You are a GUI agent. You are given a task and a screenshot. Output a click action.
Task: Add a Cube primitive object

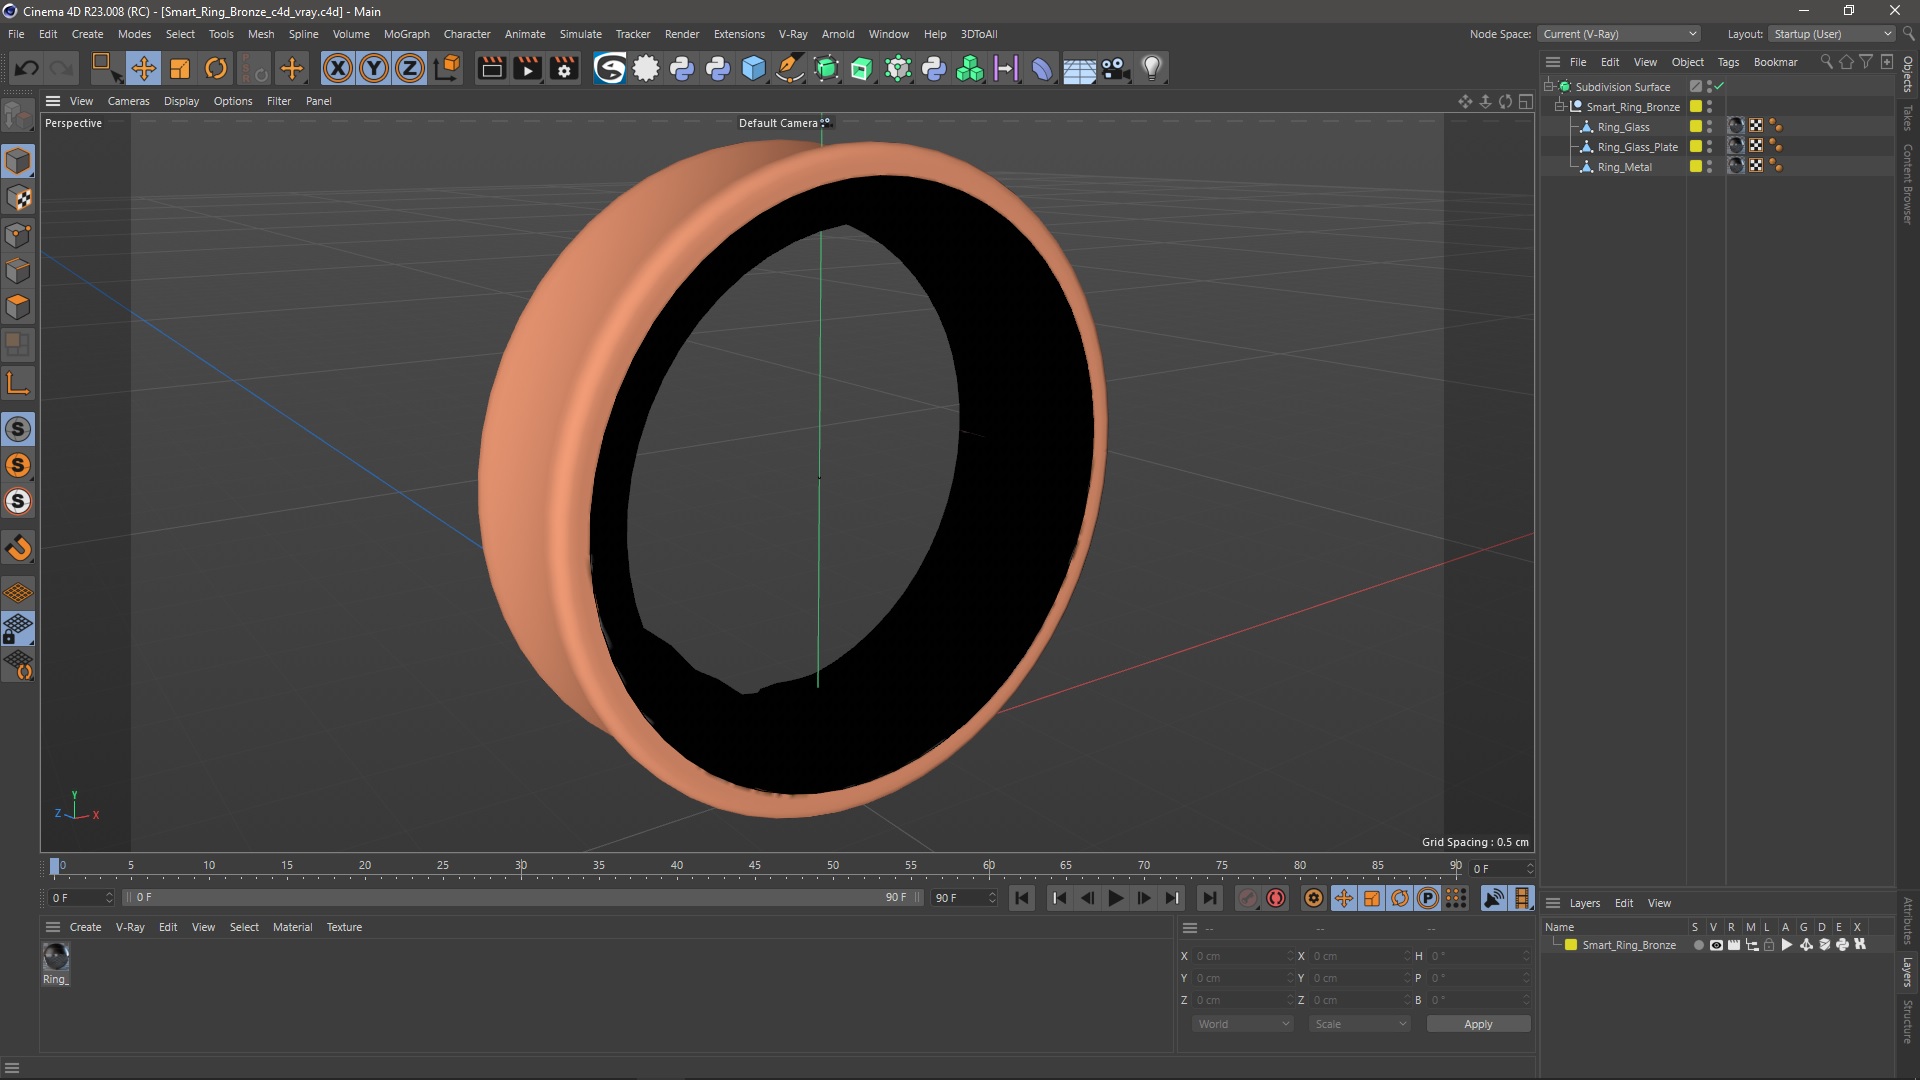[754, 68]
